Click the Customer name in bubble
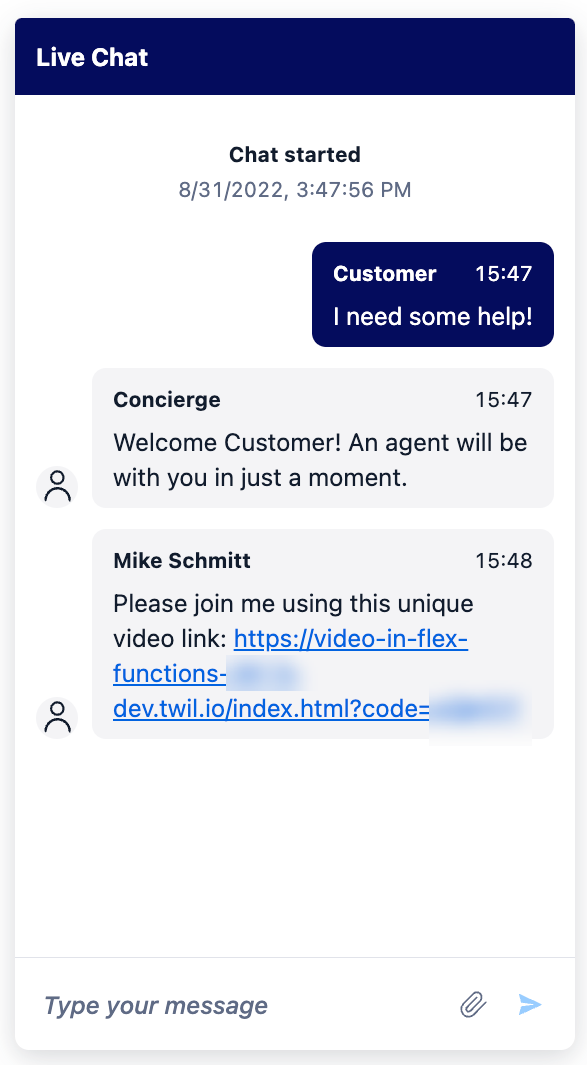 click(x=385, y=274)
